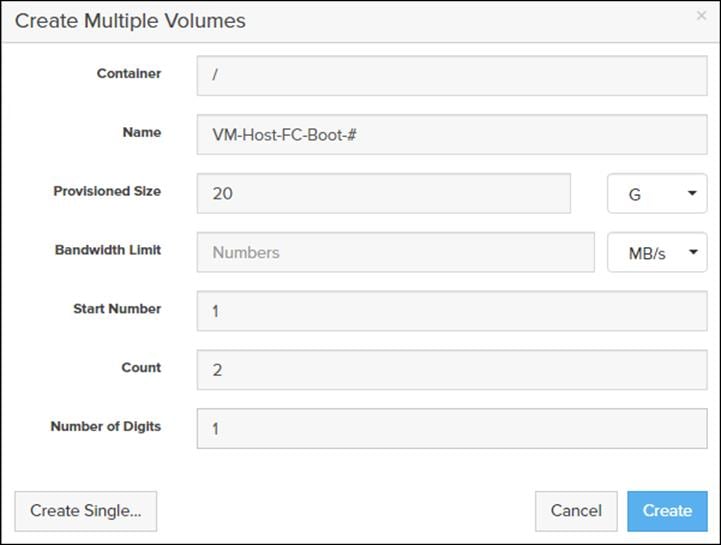This screenshot has width=721, height=545.
Task: Focus the Number of Digits field
Action: 451,428
